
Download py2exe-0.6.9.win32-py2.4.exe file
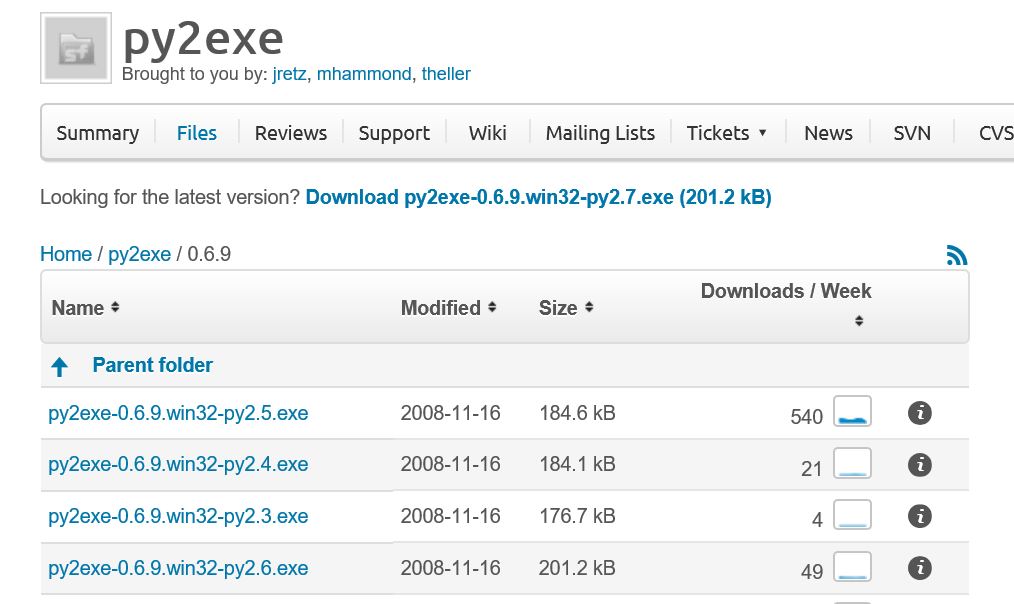pyautogui.click(x=178, y=465)
